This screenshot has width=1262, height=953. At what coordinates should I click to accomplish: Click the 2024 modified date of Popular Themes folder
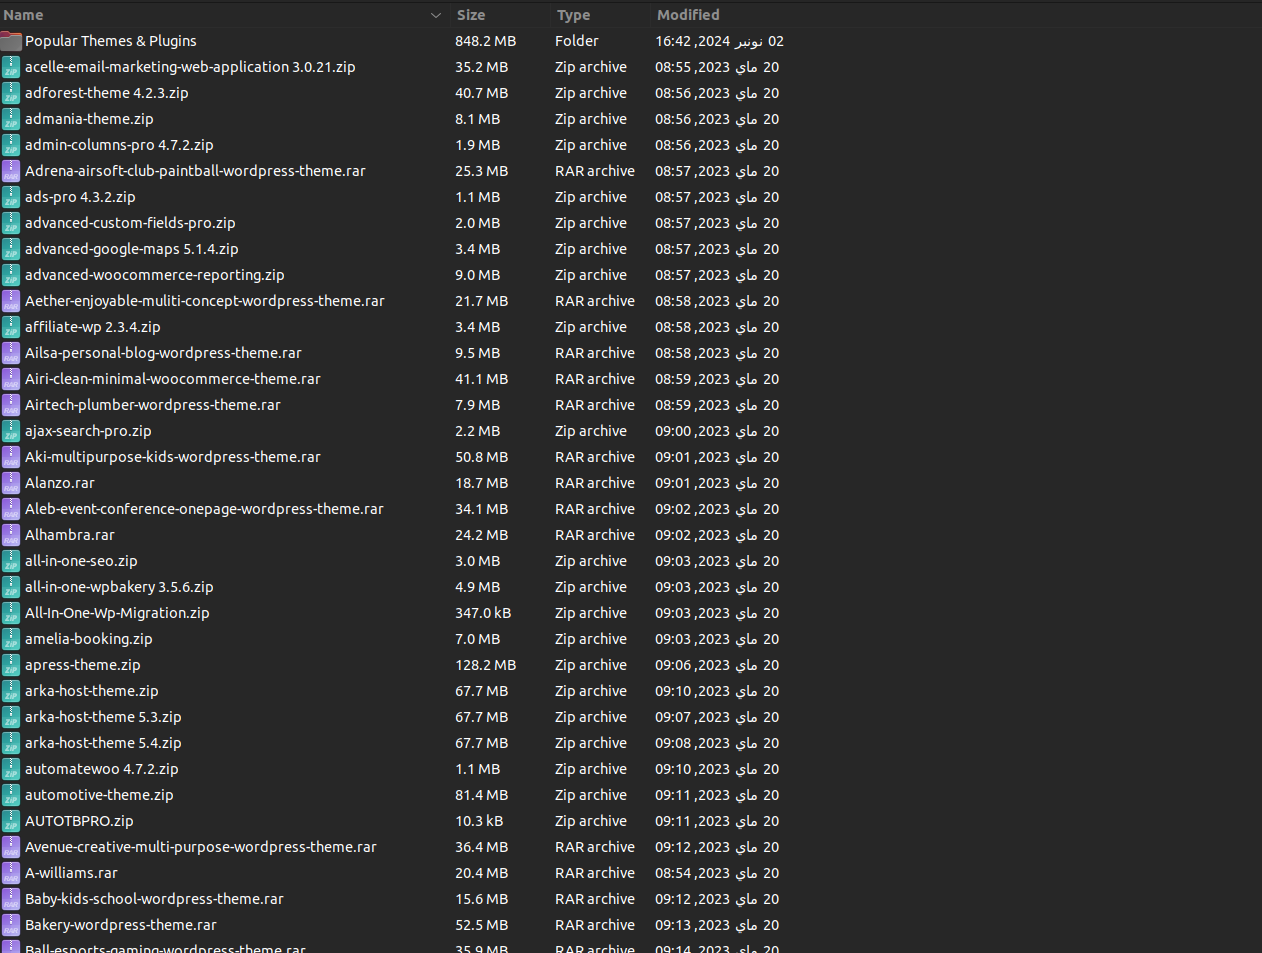(720, 41)
